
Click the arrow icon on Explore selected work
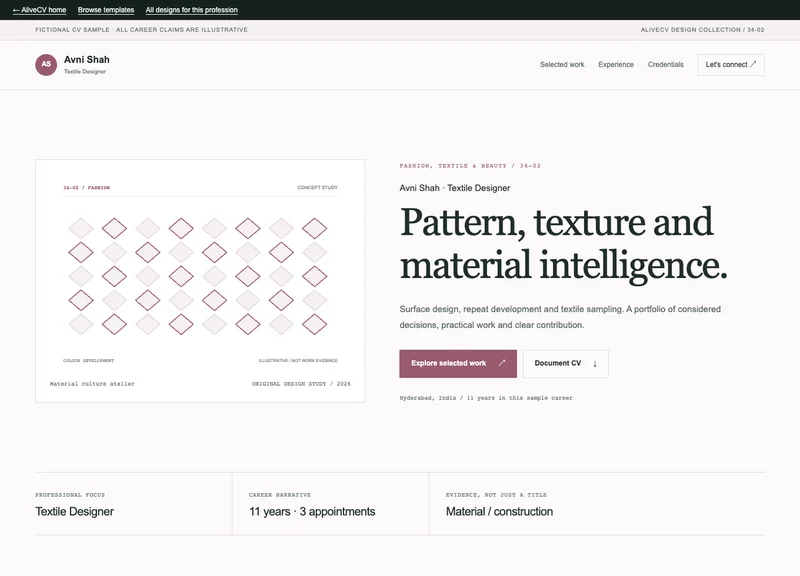(x=502, y=363)
